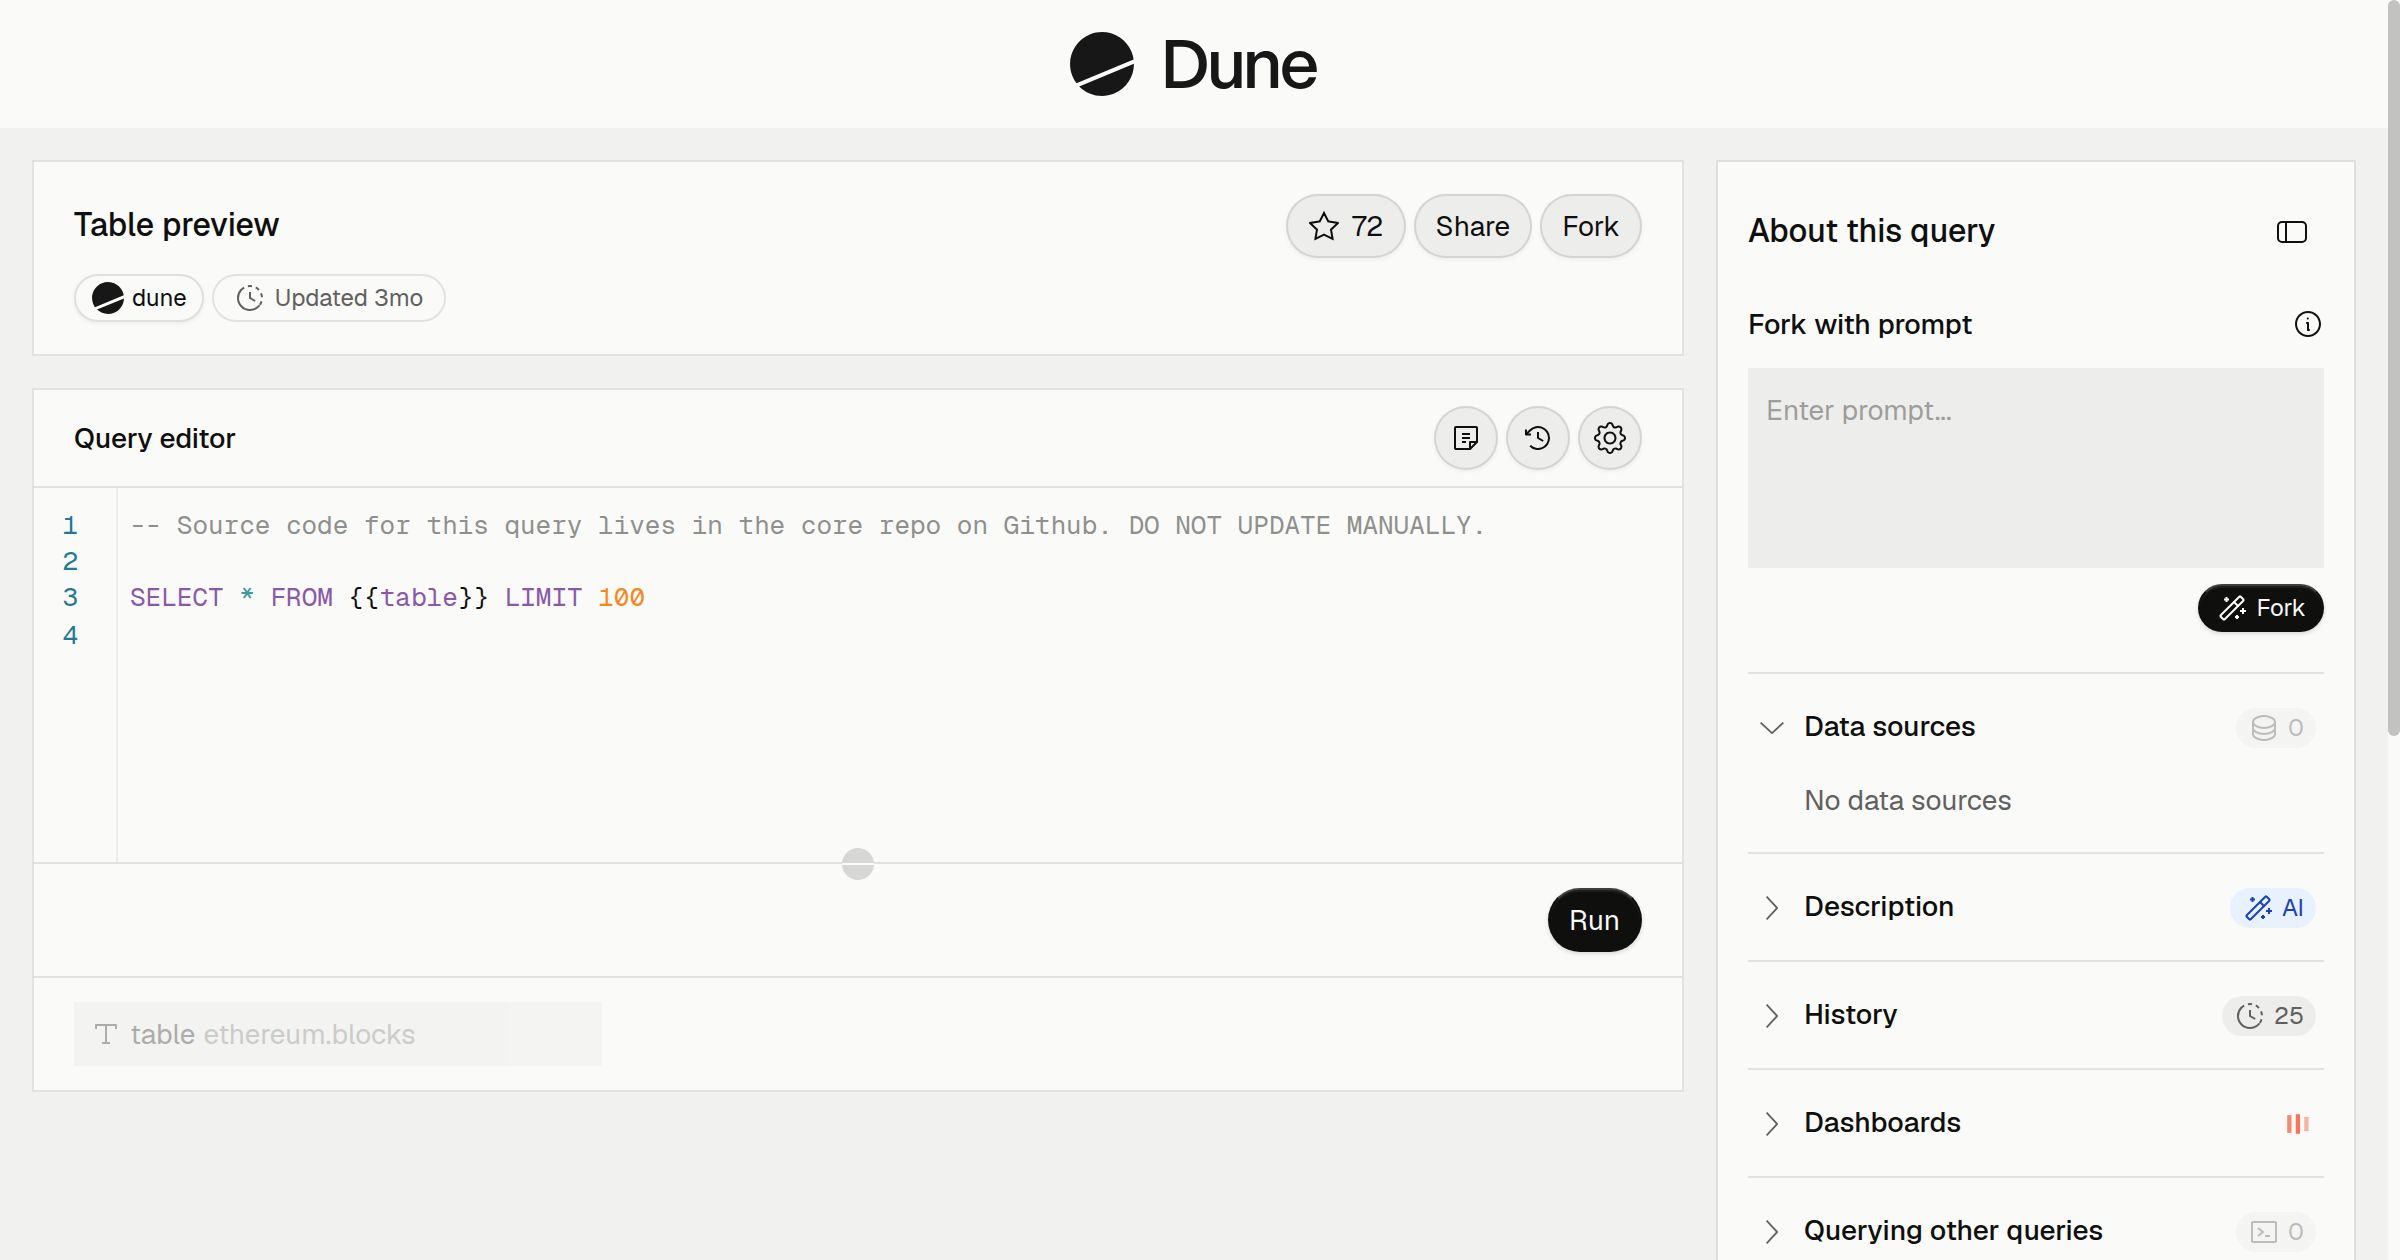The height and width of the screenshot is (1260, 2400).
Task: Click the Dashboards bar chart icon
Action: (x=2297, y=1124)
